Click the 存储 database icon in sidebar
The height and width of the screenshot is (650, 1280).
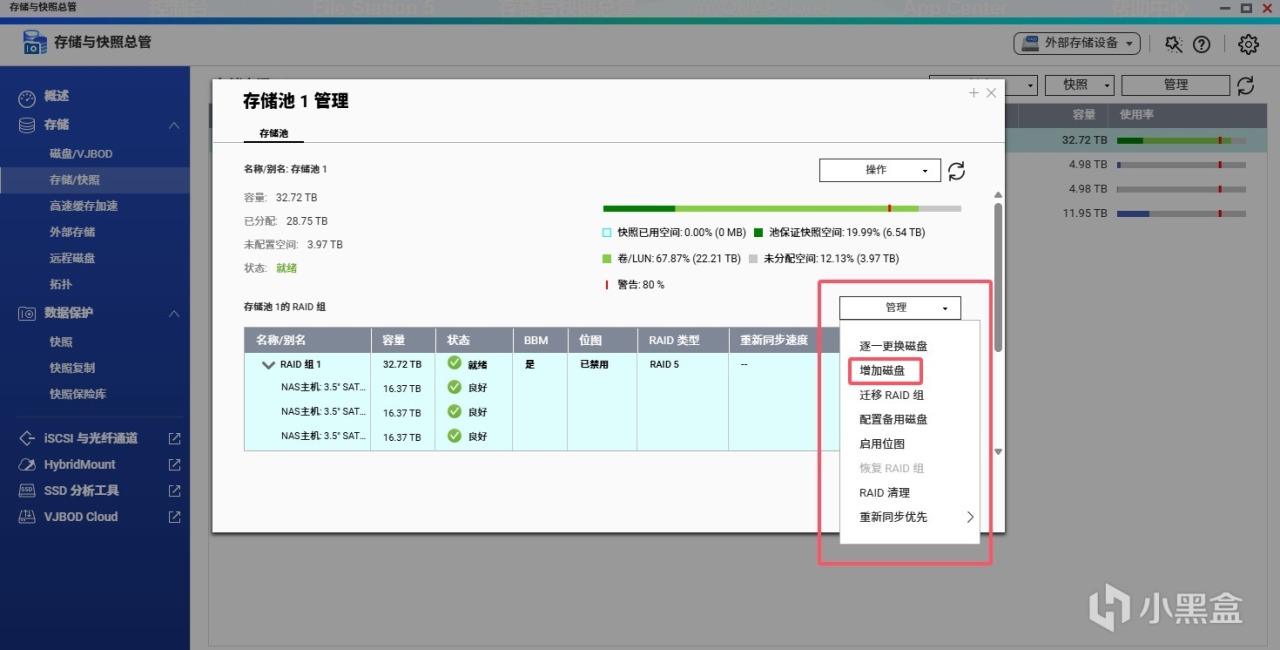click(x=27, y=125)
